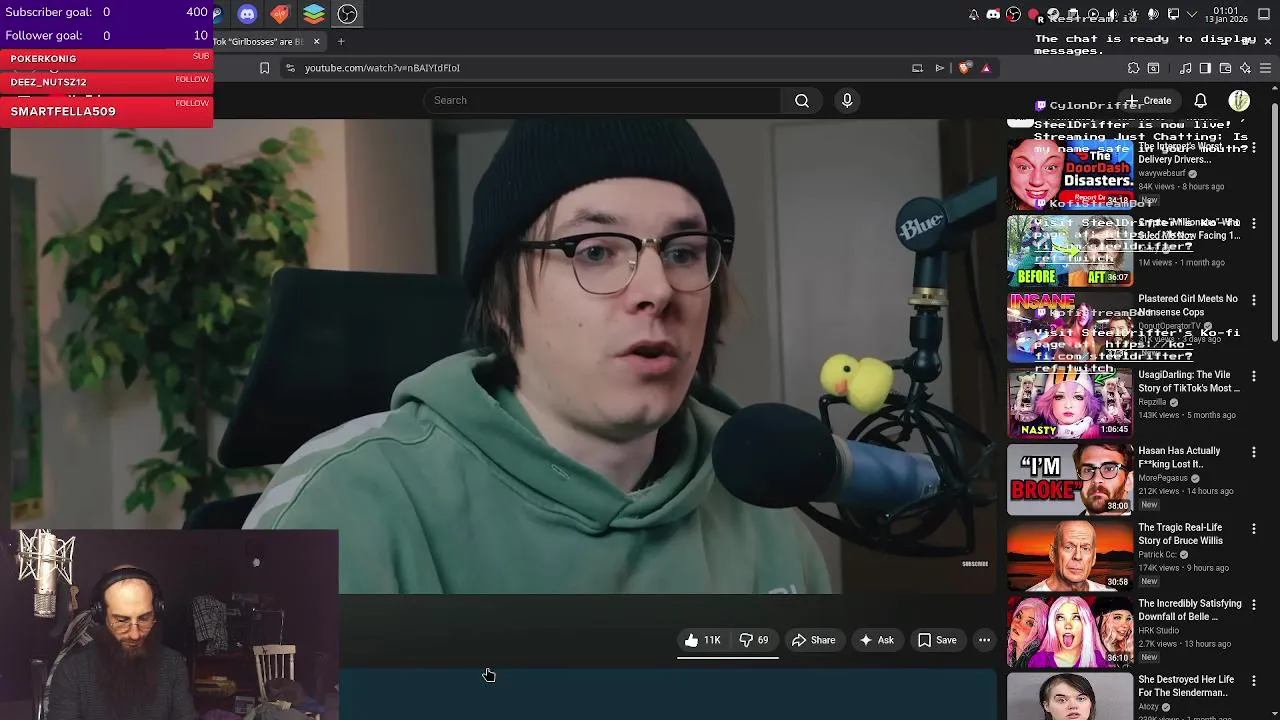Open the "I'M BROKE" Hasan thumbnail

tap(1070, 479)
